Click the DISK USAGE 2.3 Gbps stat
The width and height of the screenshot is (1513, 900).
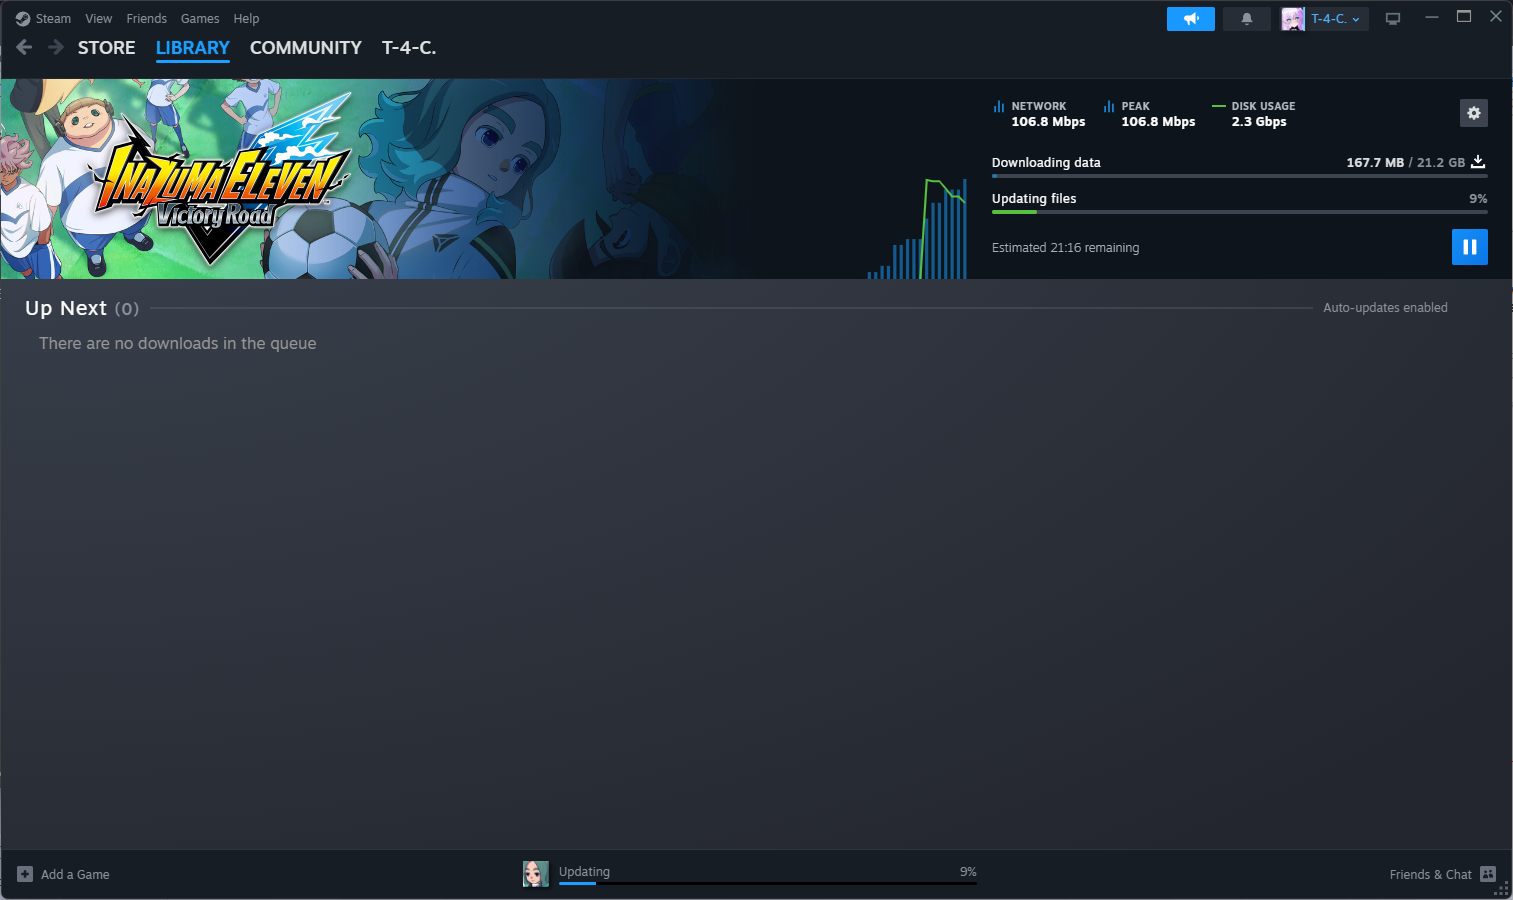pyautogui.click(x=1254, y=114)
